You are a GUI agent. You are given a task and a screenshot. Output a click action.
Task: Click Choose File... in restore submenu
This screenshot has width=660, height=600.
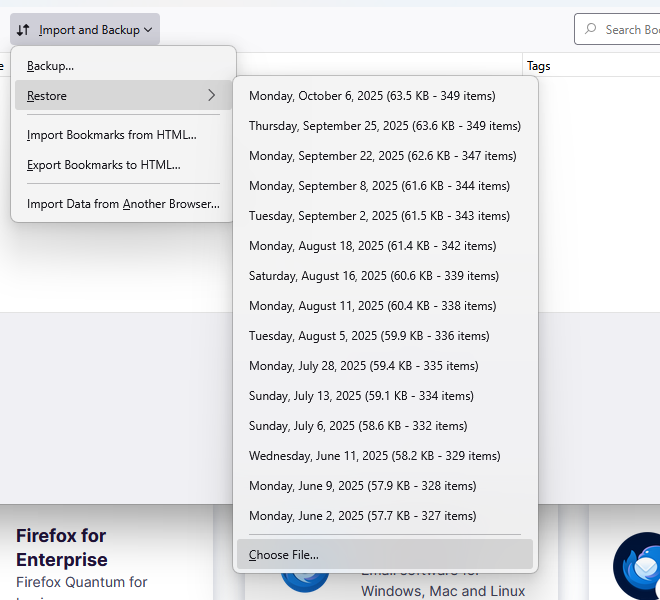point(385,555)
